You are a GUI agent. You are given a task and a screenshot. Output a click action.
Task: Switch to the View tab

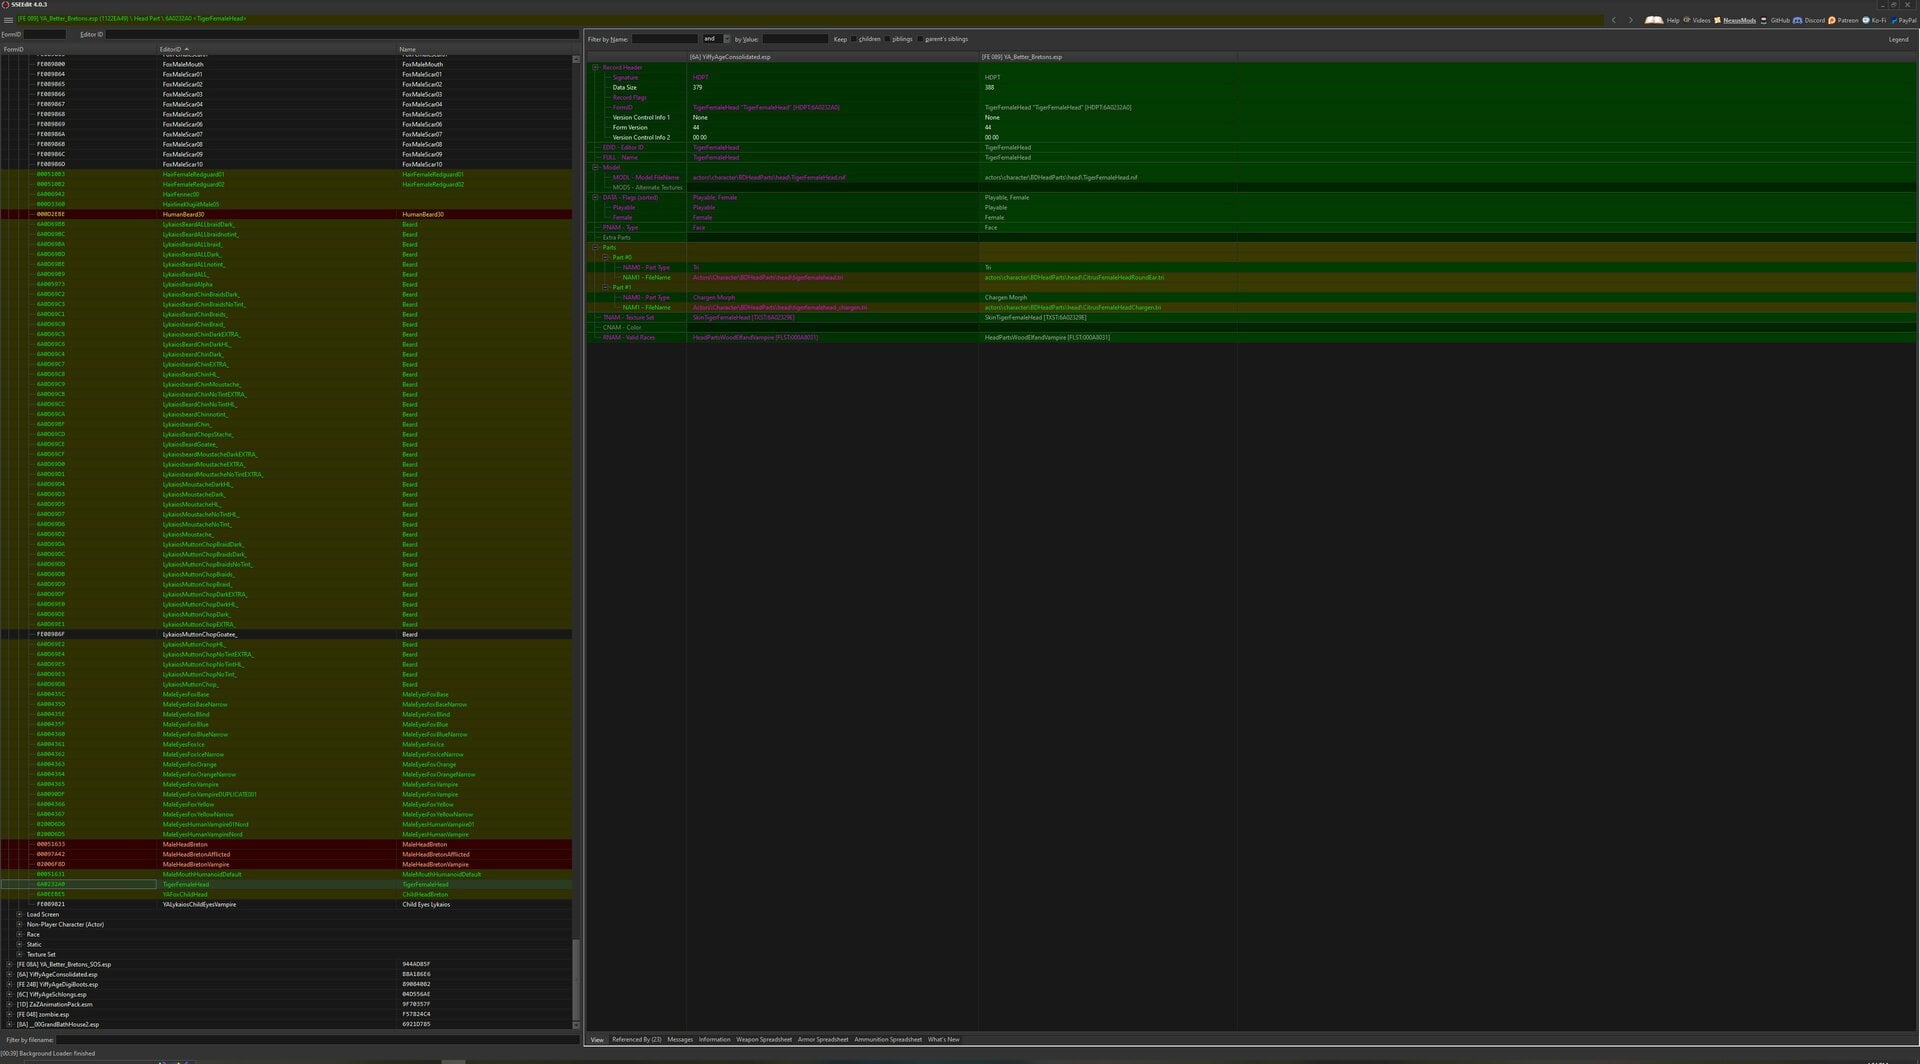pyautogui.click(x=597, y=1040)
